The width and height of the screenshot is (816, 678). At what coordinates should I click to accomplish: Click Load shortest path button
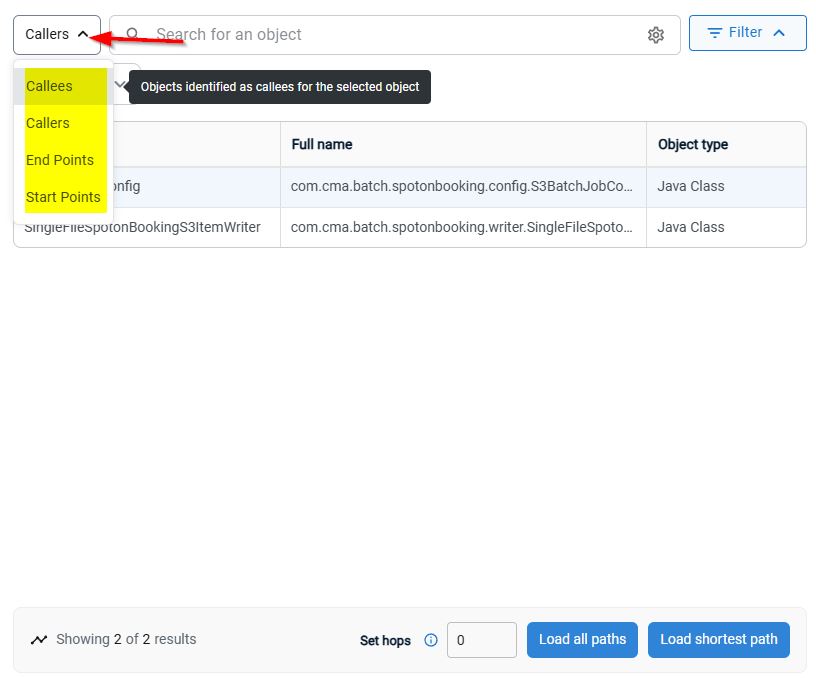click(718, 639)
